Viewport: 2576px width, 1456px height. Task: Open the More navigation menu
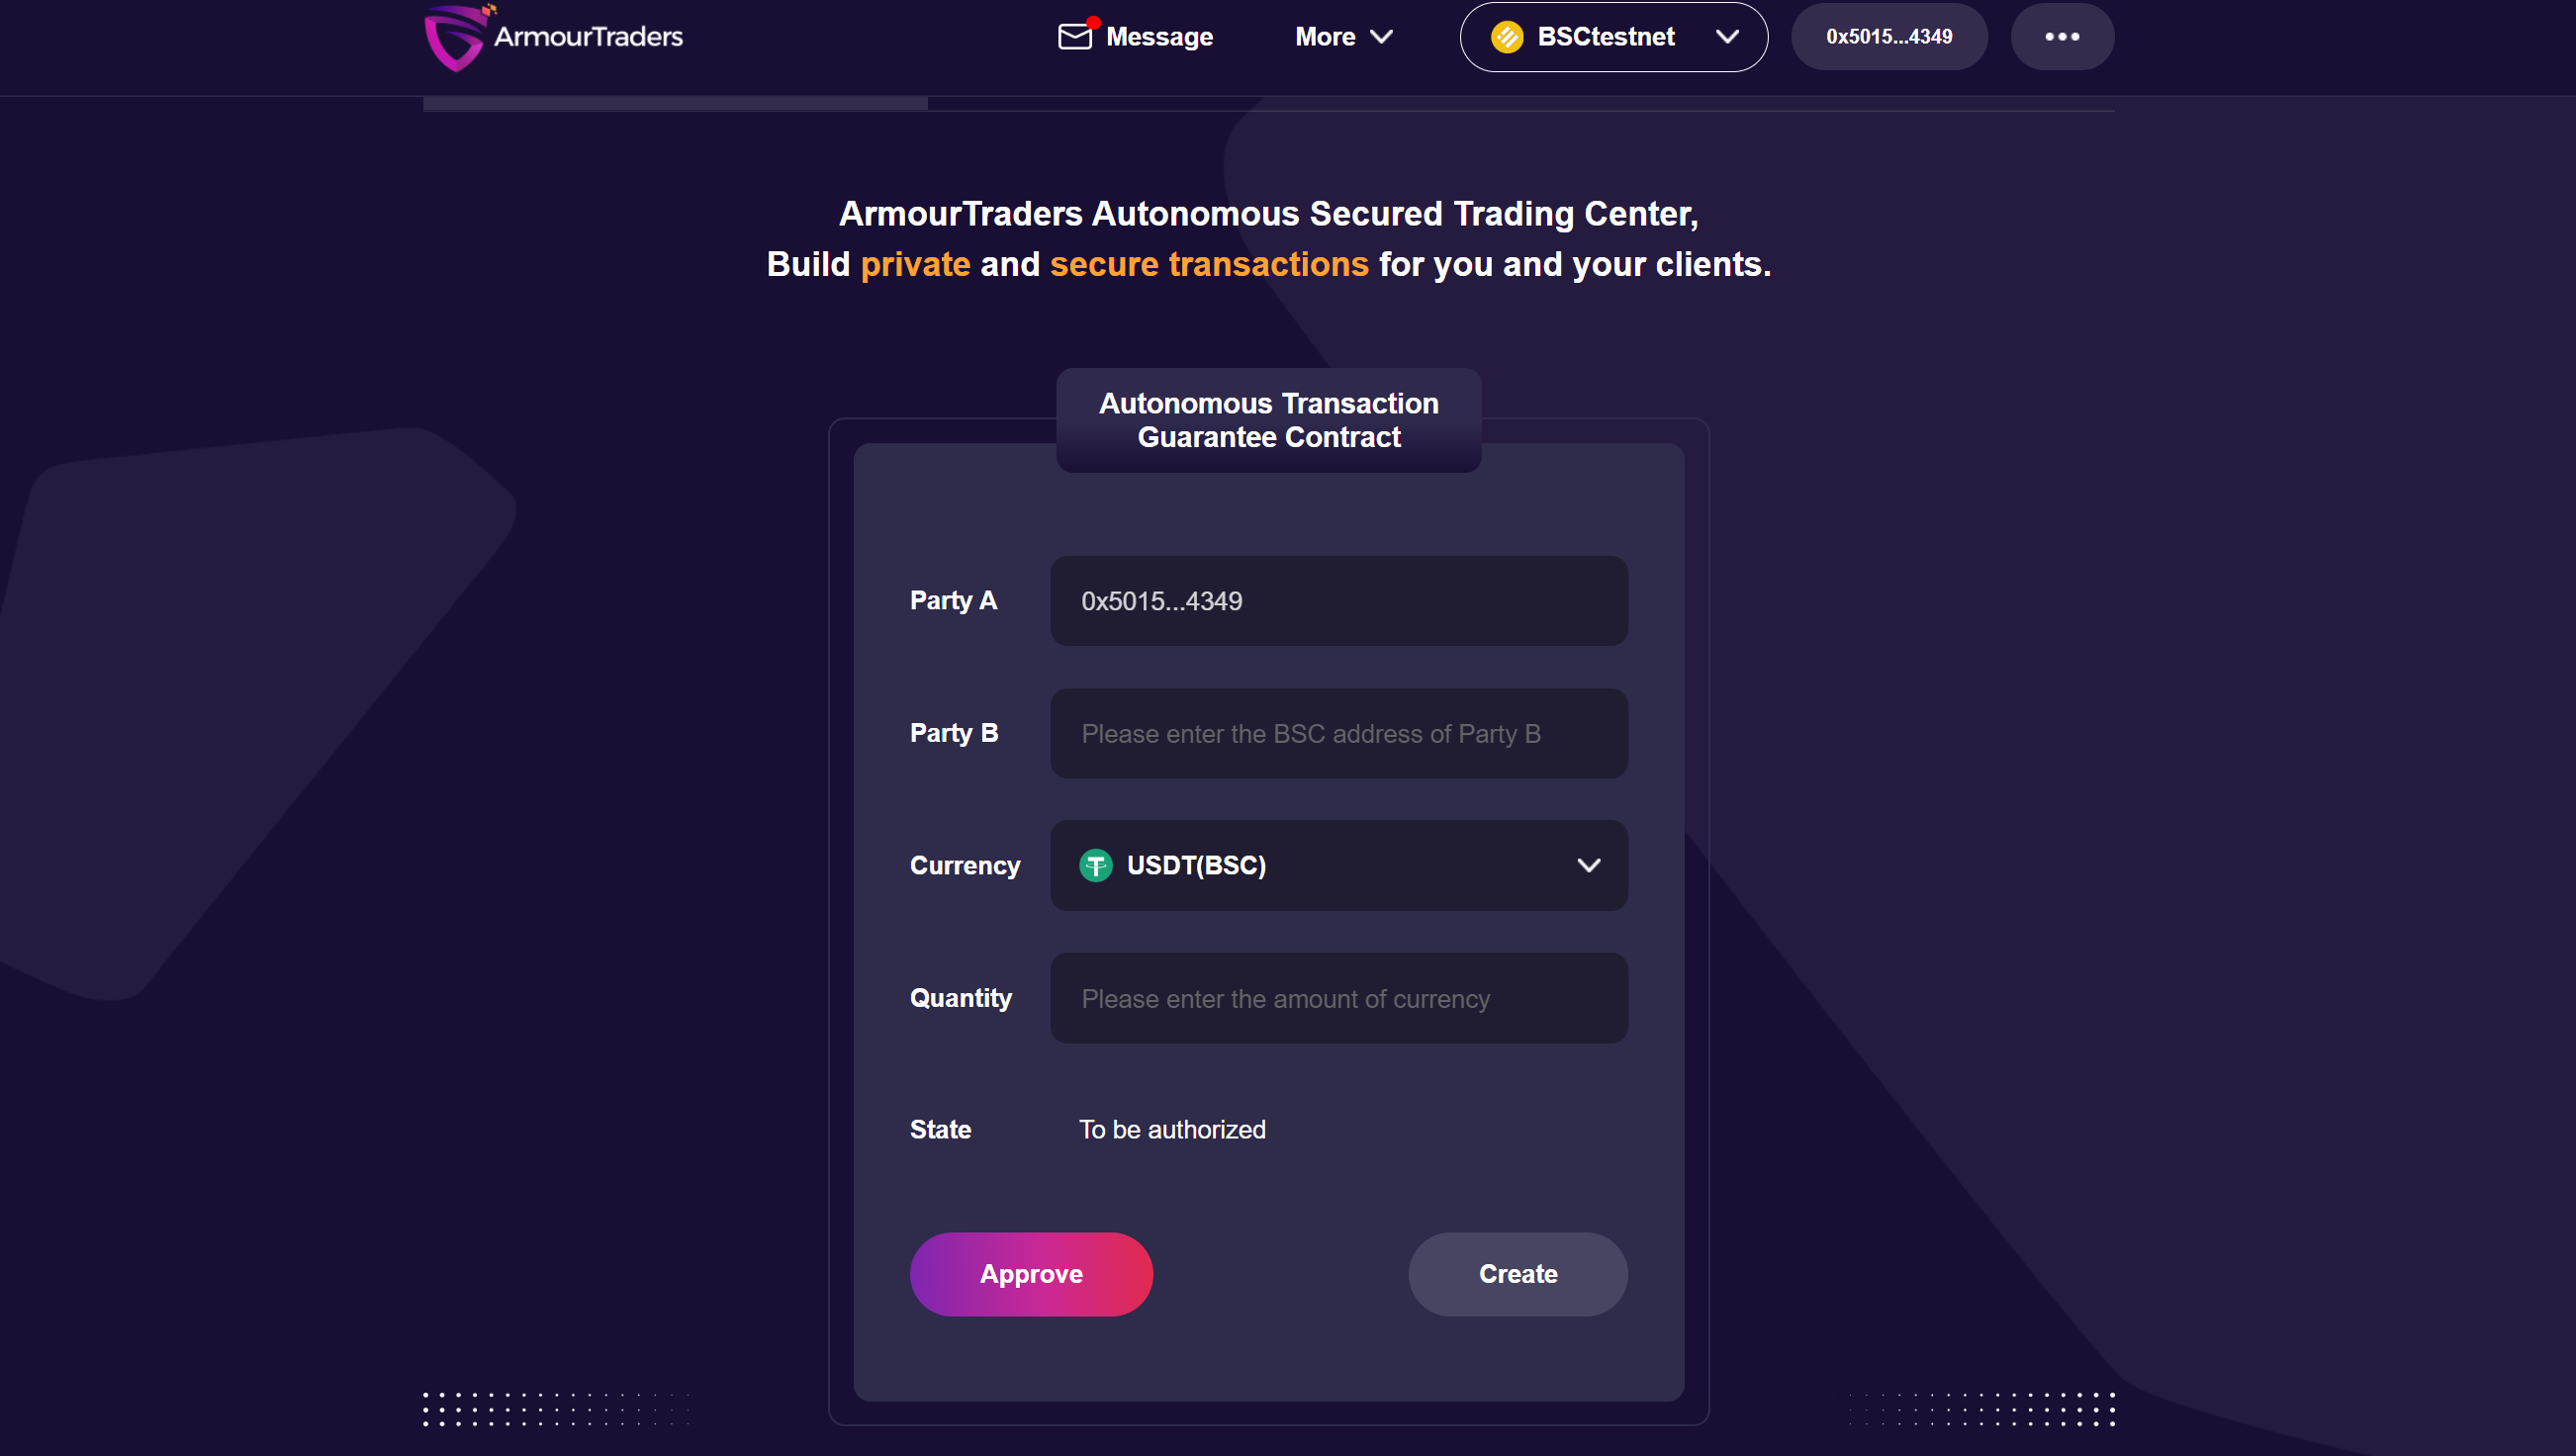click(x=1343, y=37)
